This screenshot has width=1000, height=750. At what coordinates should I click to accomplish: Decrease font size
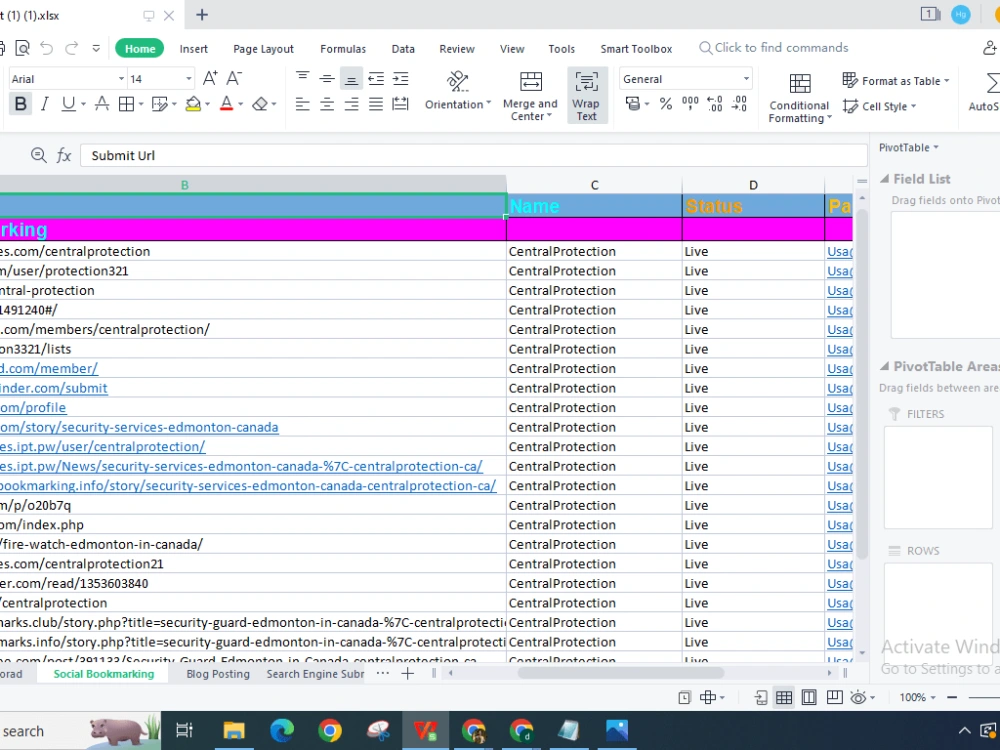(234, 78)
